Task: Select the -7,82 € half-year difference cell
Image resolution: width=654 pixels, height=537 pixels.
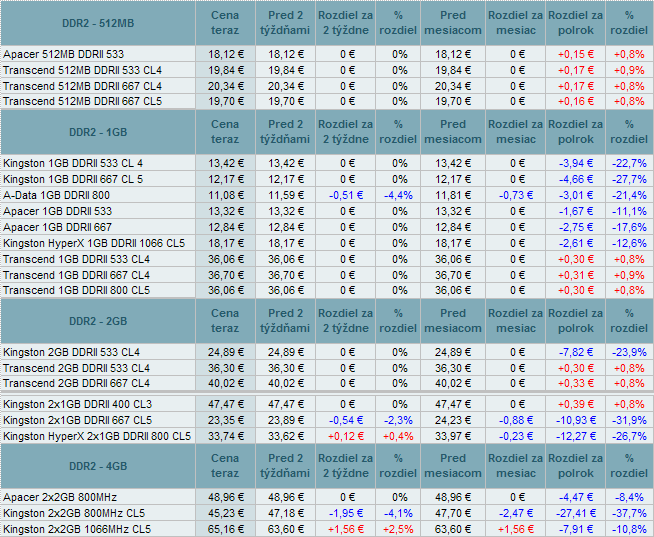Action: click(x=576, y=352)
